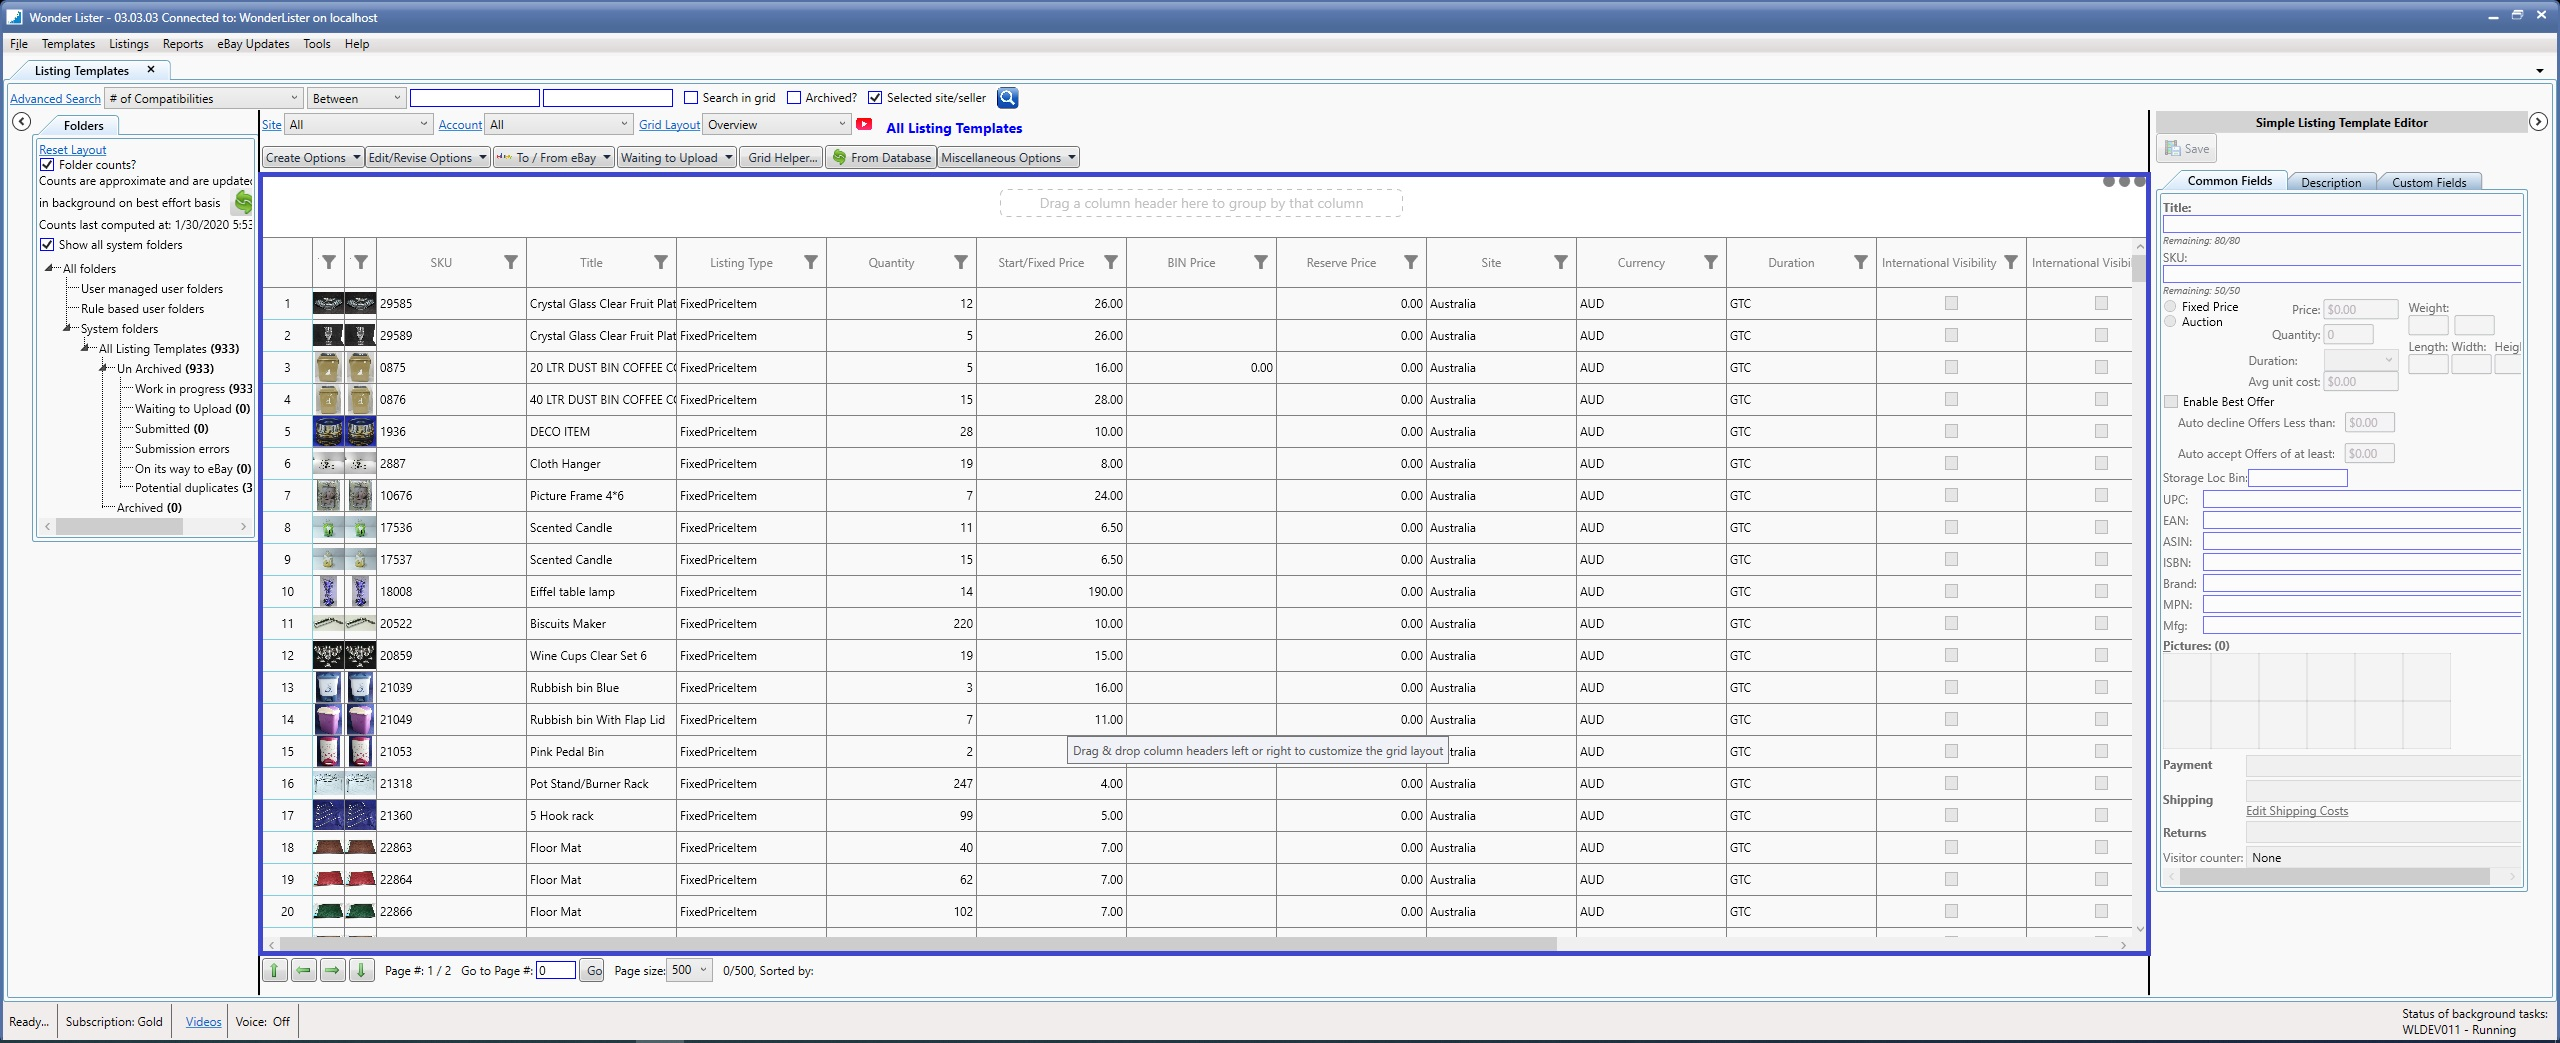Open the Templates menu
Screen dimensions: 2560x1043
tap(68, 44)
